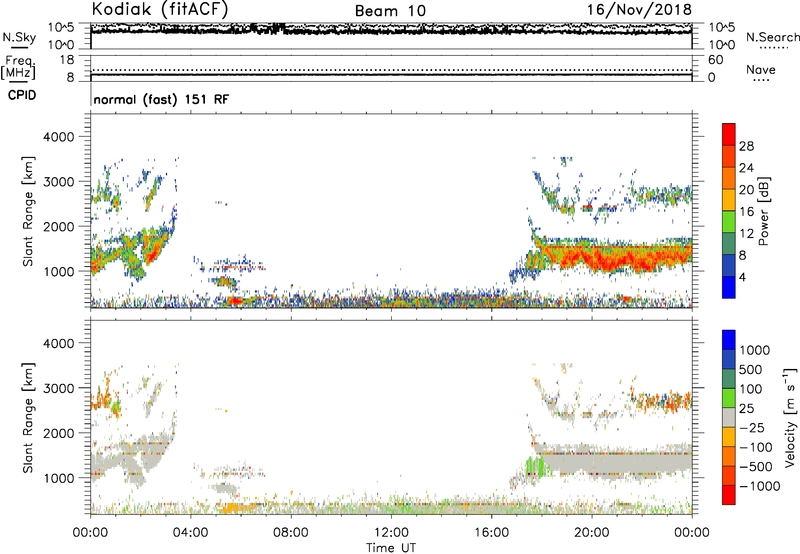
Task: Click the 18 tick on frequency axis
Action: (67, 60)
